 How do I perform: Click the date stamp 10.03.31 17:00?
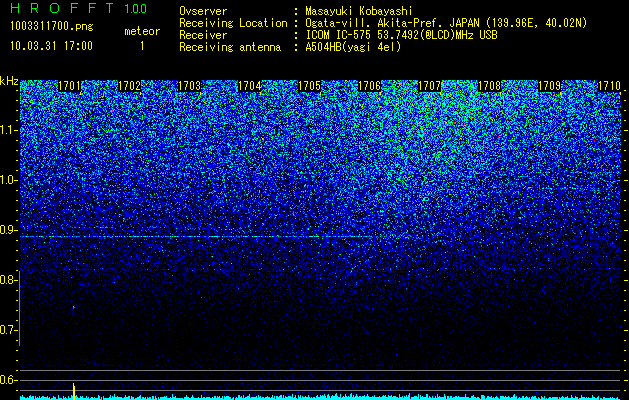[51, 46]
